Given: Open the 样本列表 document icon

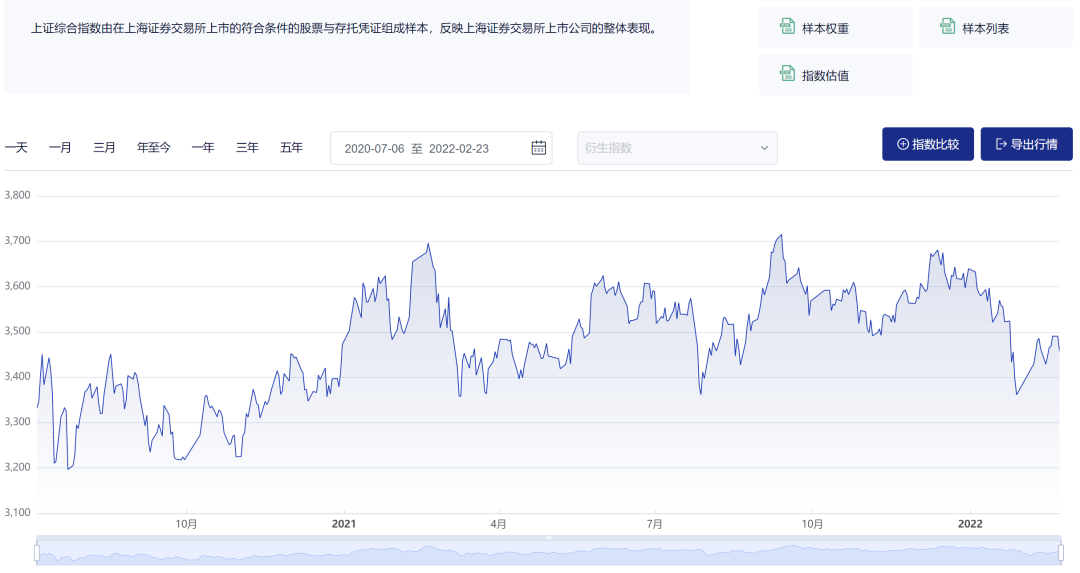Looking at the screenshot, I should [948, 27].
